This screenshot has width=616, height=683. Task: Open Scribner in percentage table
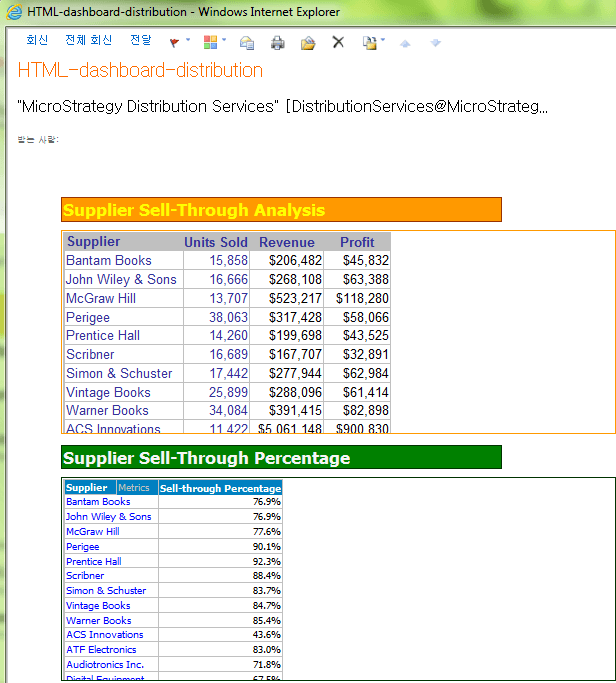pyautogui.click(x=85, y=576)
